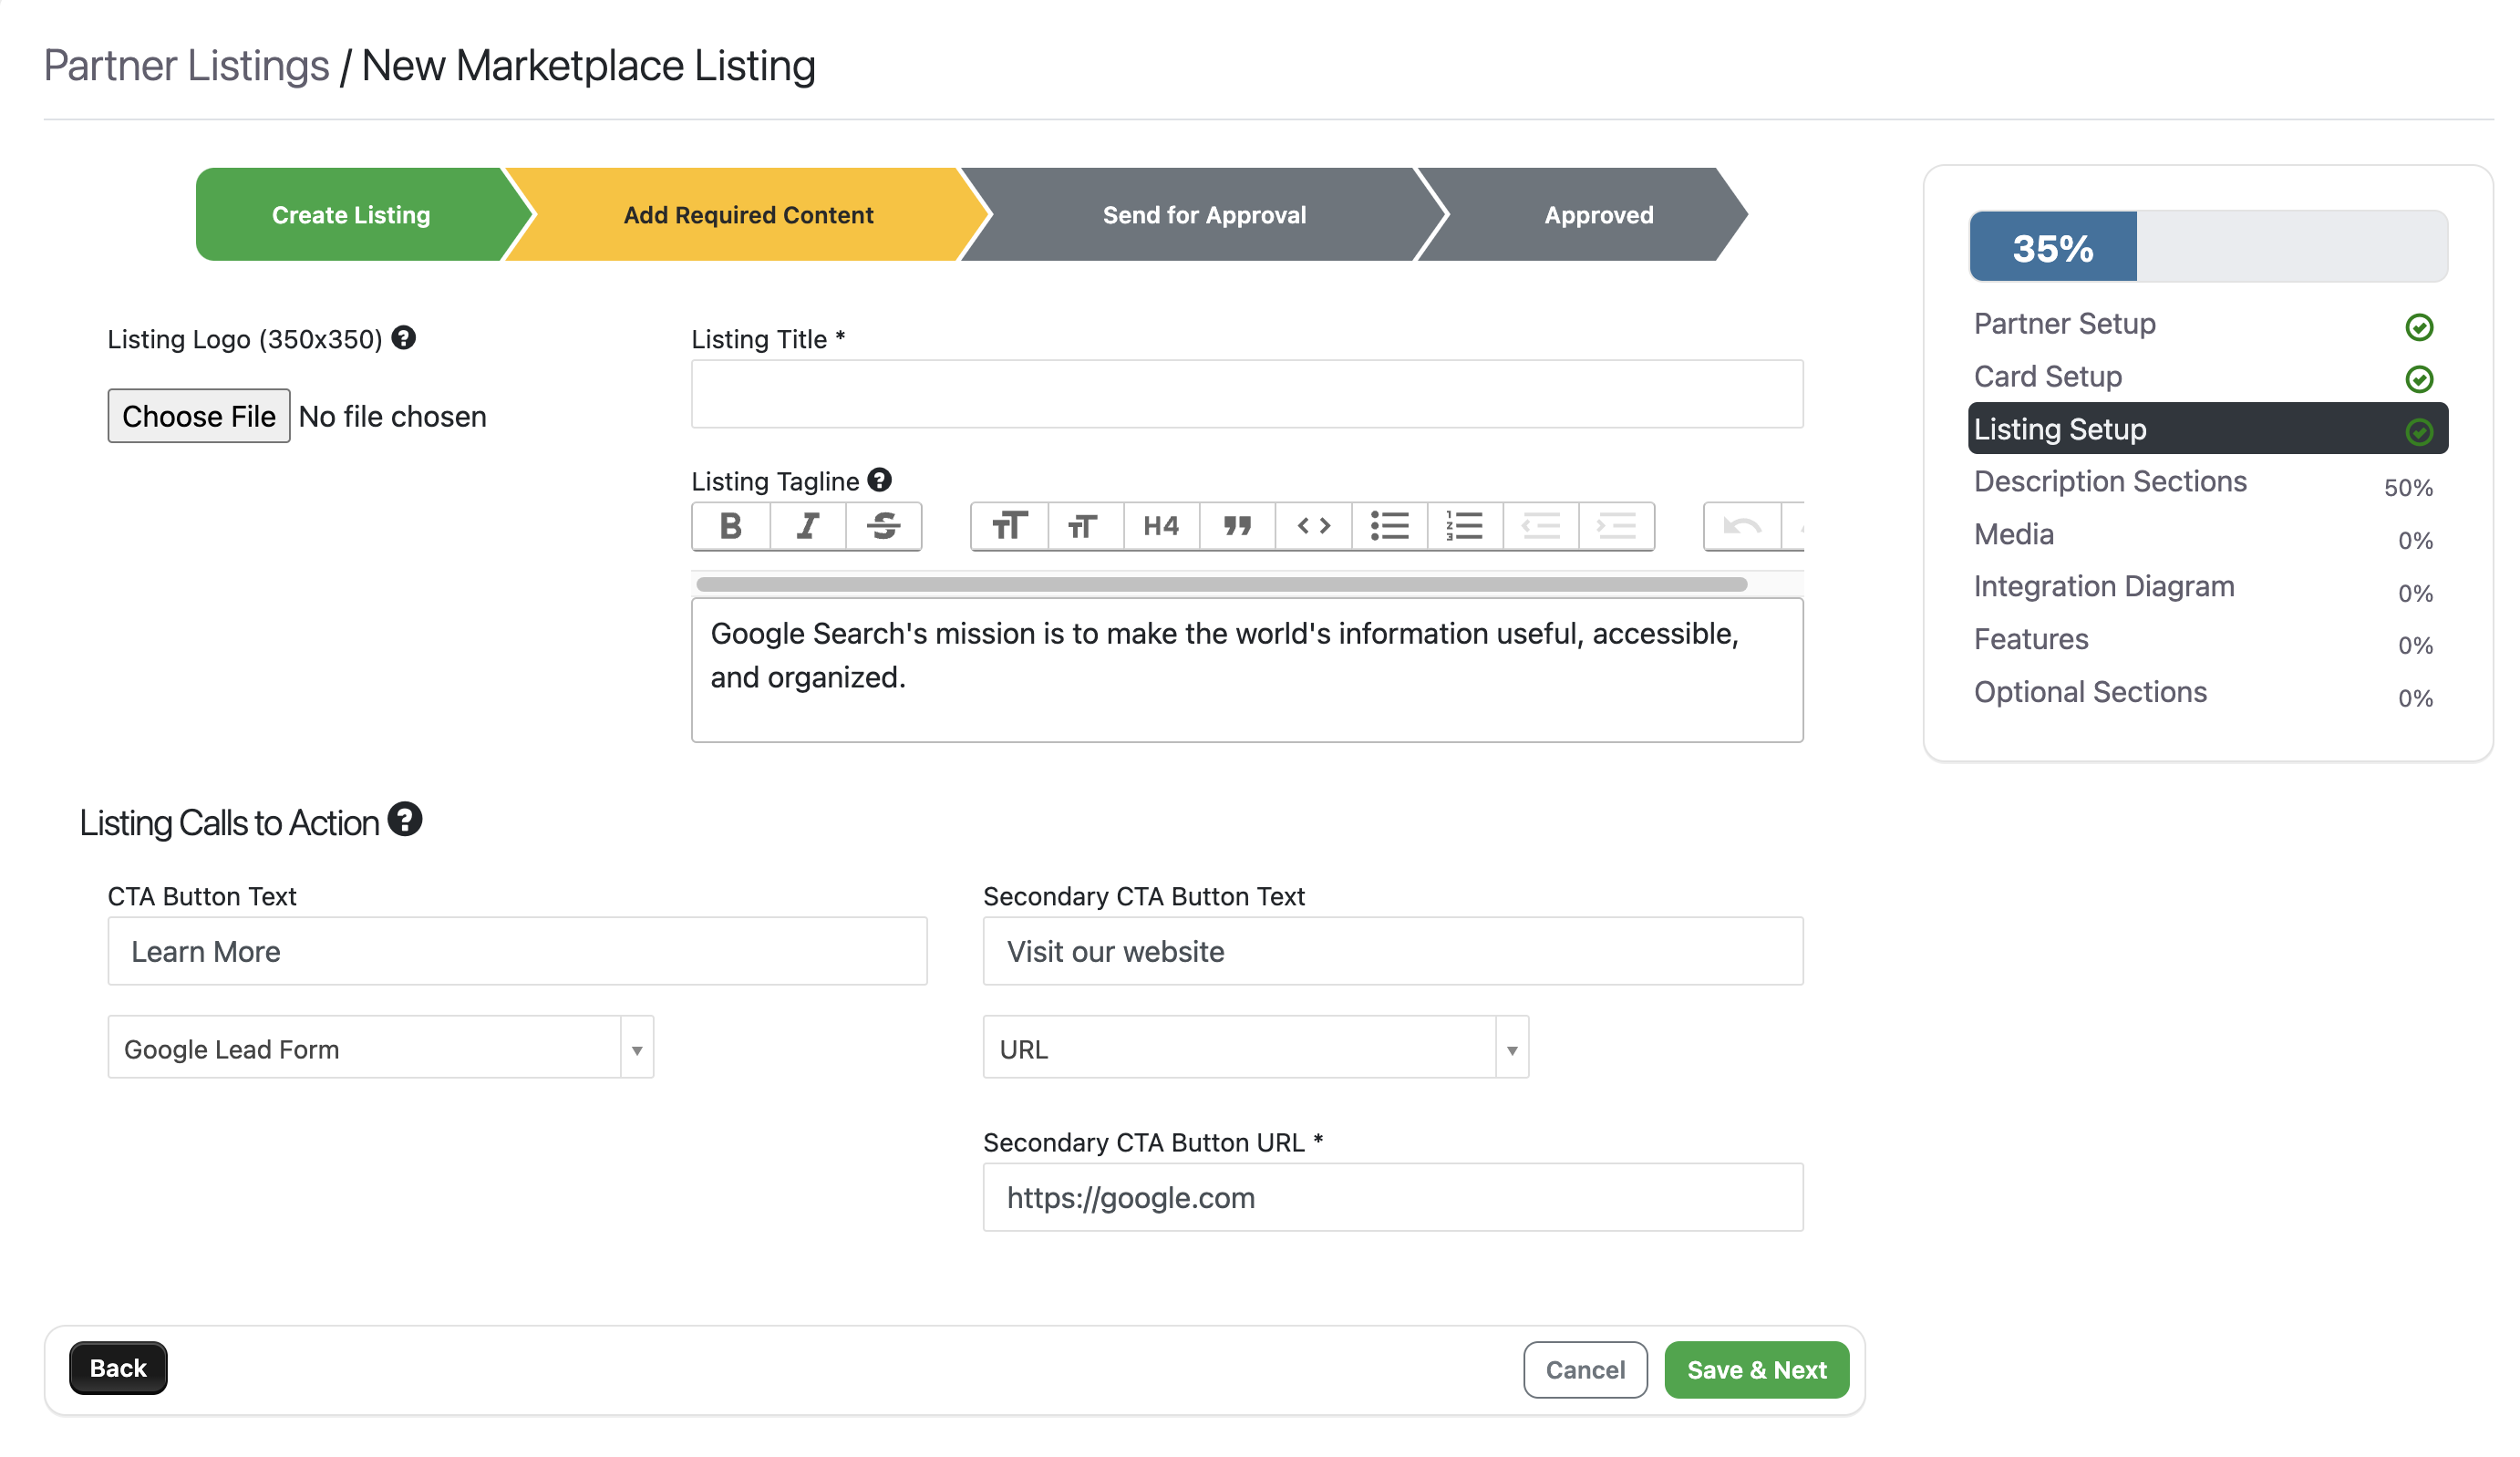Viewport: 2520px width, 1457px height.
Task: Toggle italic formatting in tagline editor
Action: 808,526
